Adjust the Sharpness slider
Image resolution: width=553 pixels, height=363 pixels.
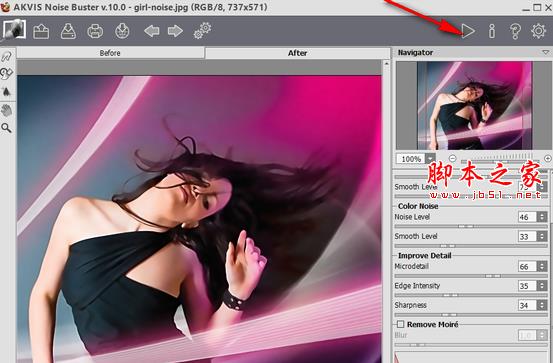(x=470, y=314)
